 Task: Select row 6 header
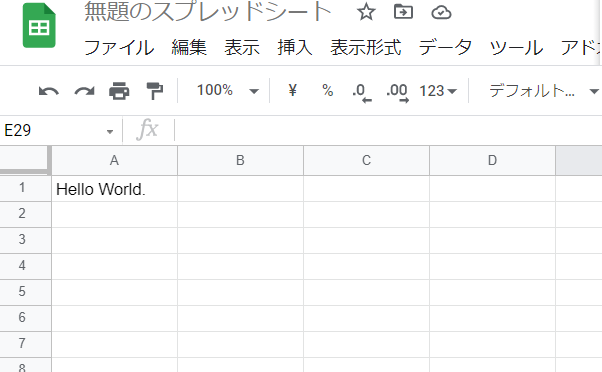point(25,318)
